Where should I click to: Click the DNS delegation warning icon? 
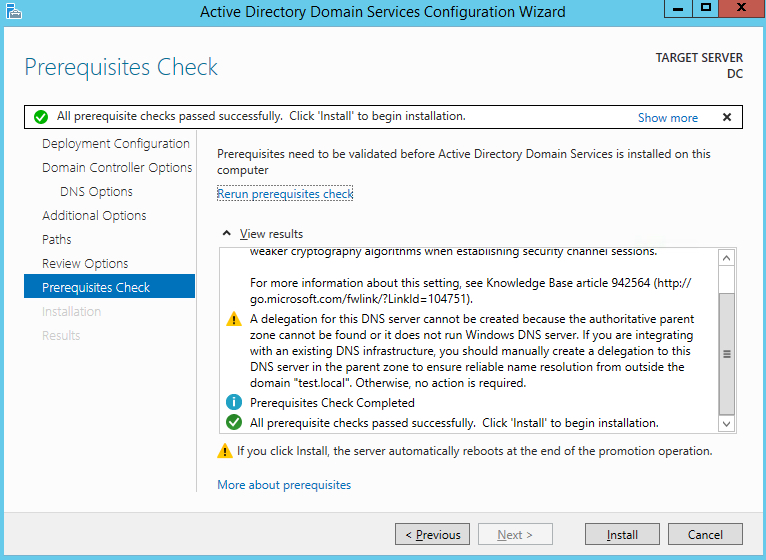click(x=234, y=319)
